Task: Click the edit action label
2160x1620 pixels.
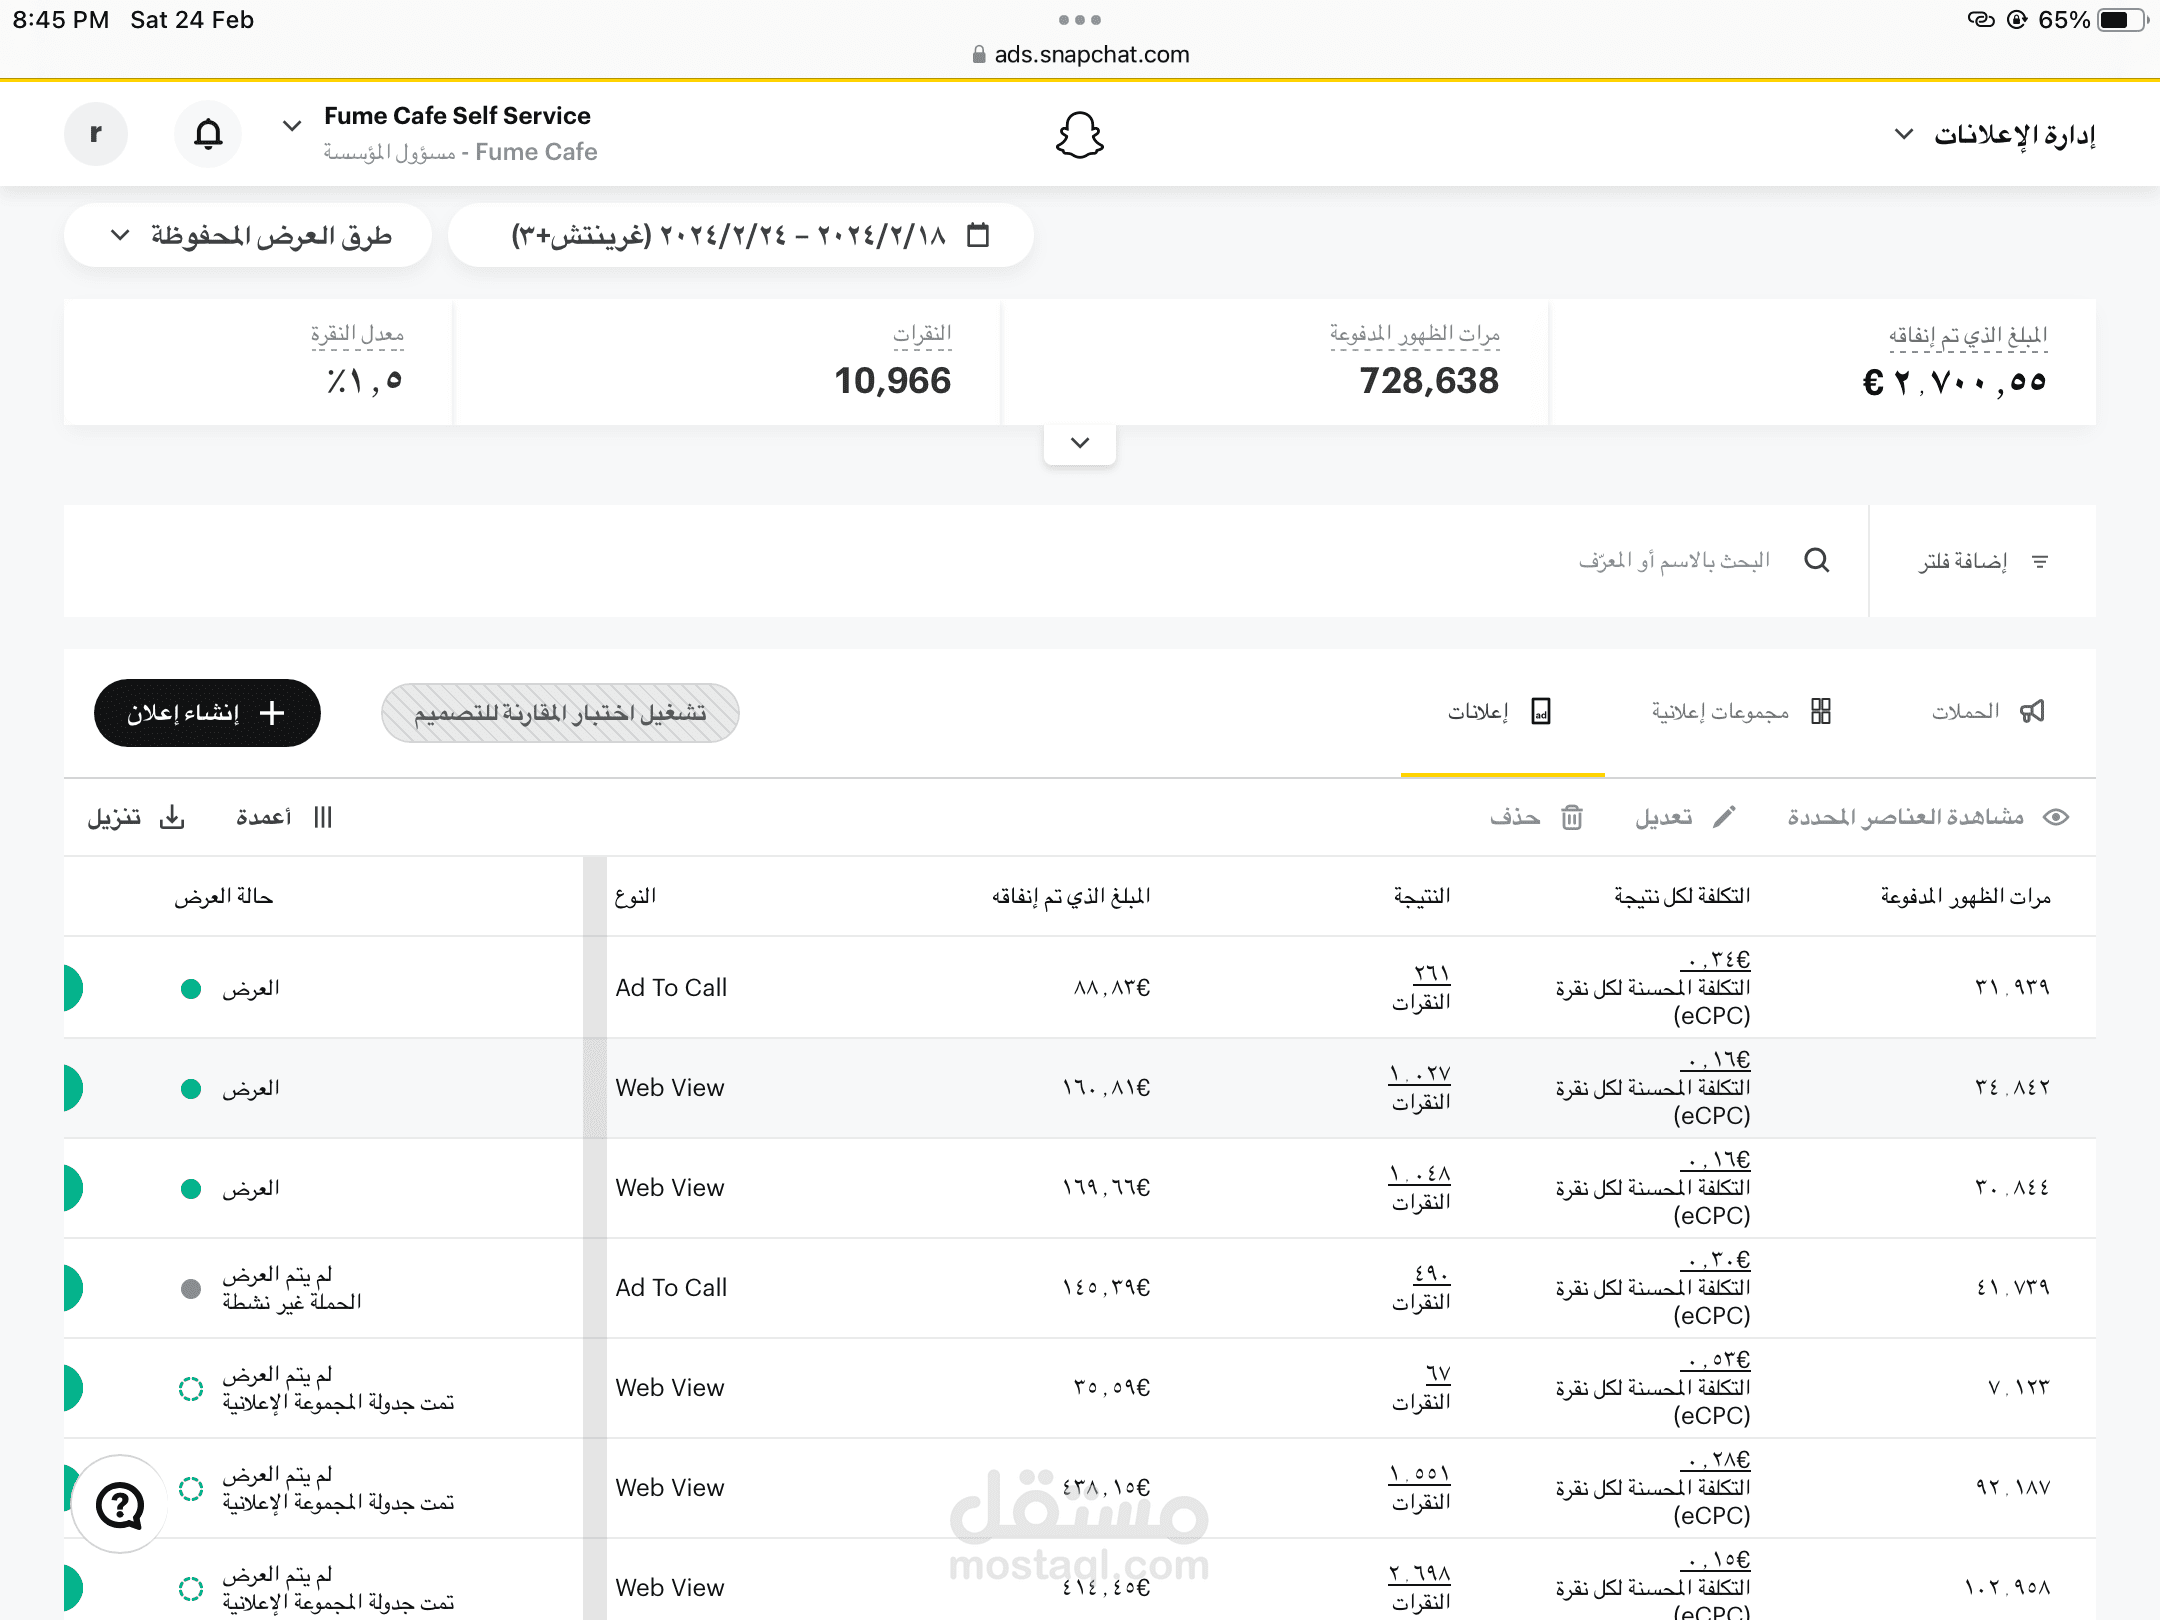Action: (x=1664, y=817)
